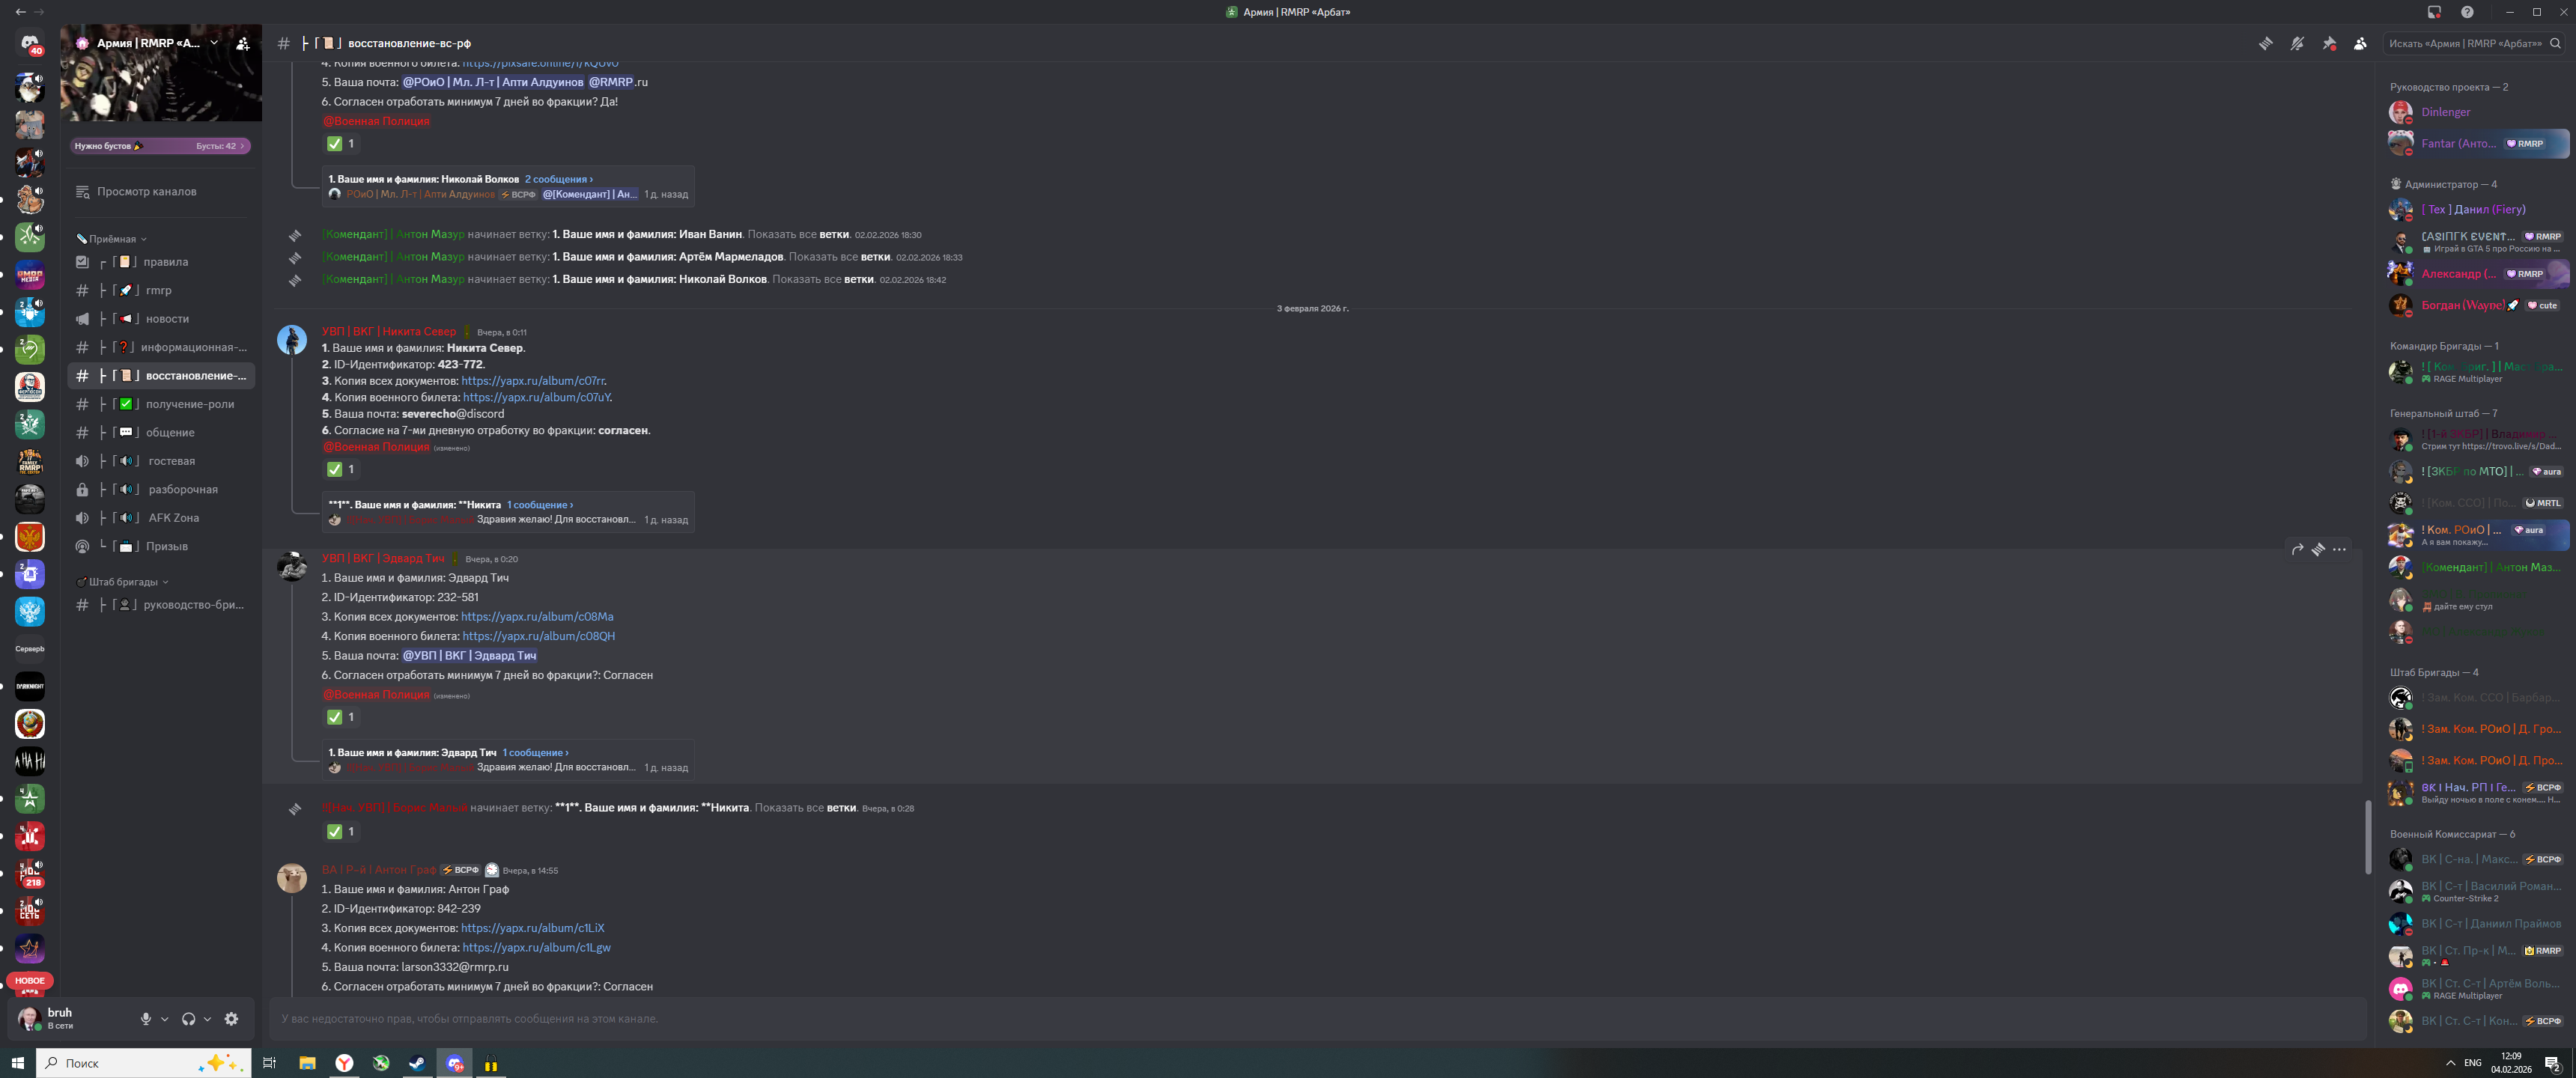Screen dimensions: 2576x1078
Task: Open the yapx.ru/album/c08Ma link
Action: 537,617
